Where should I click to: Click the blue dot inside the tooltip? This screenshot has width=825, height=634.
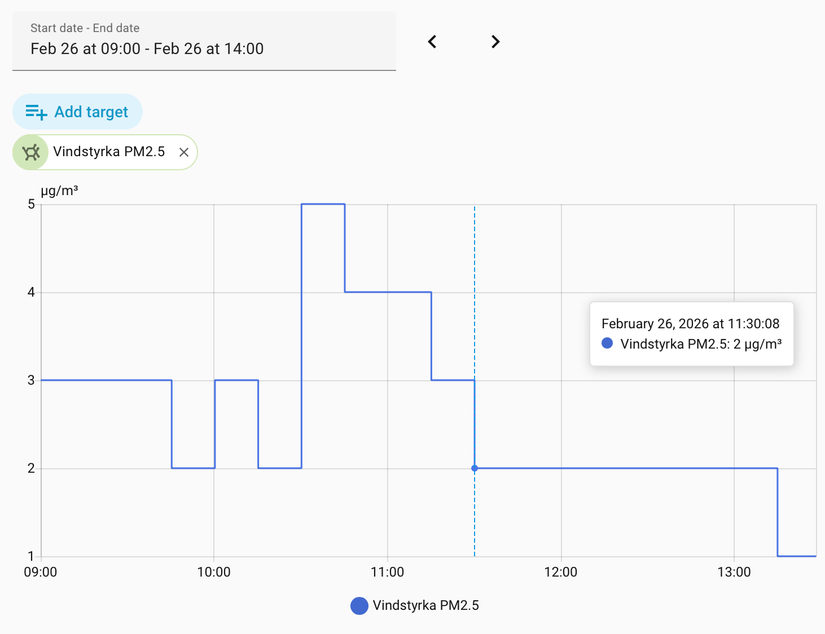[606, 343]
